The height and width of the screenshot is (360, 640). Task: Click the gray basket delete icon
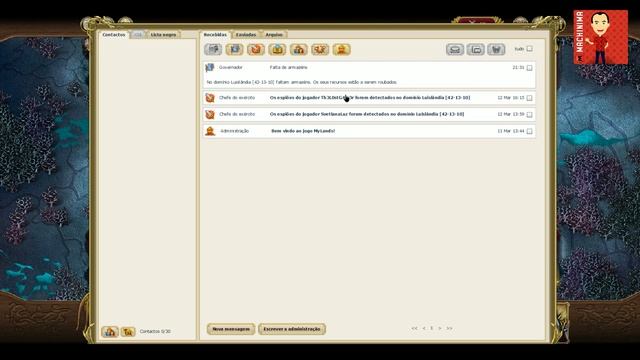point(496,49)
